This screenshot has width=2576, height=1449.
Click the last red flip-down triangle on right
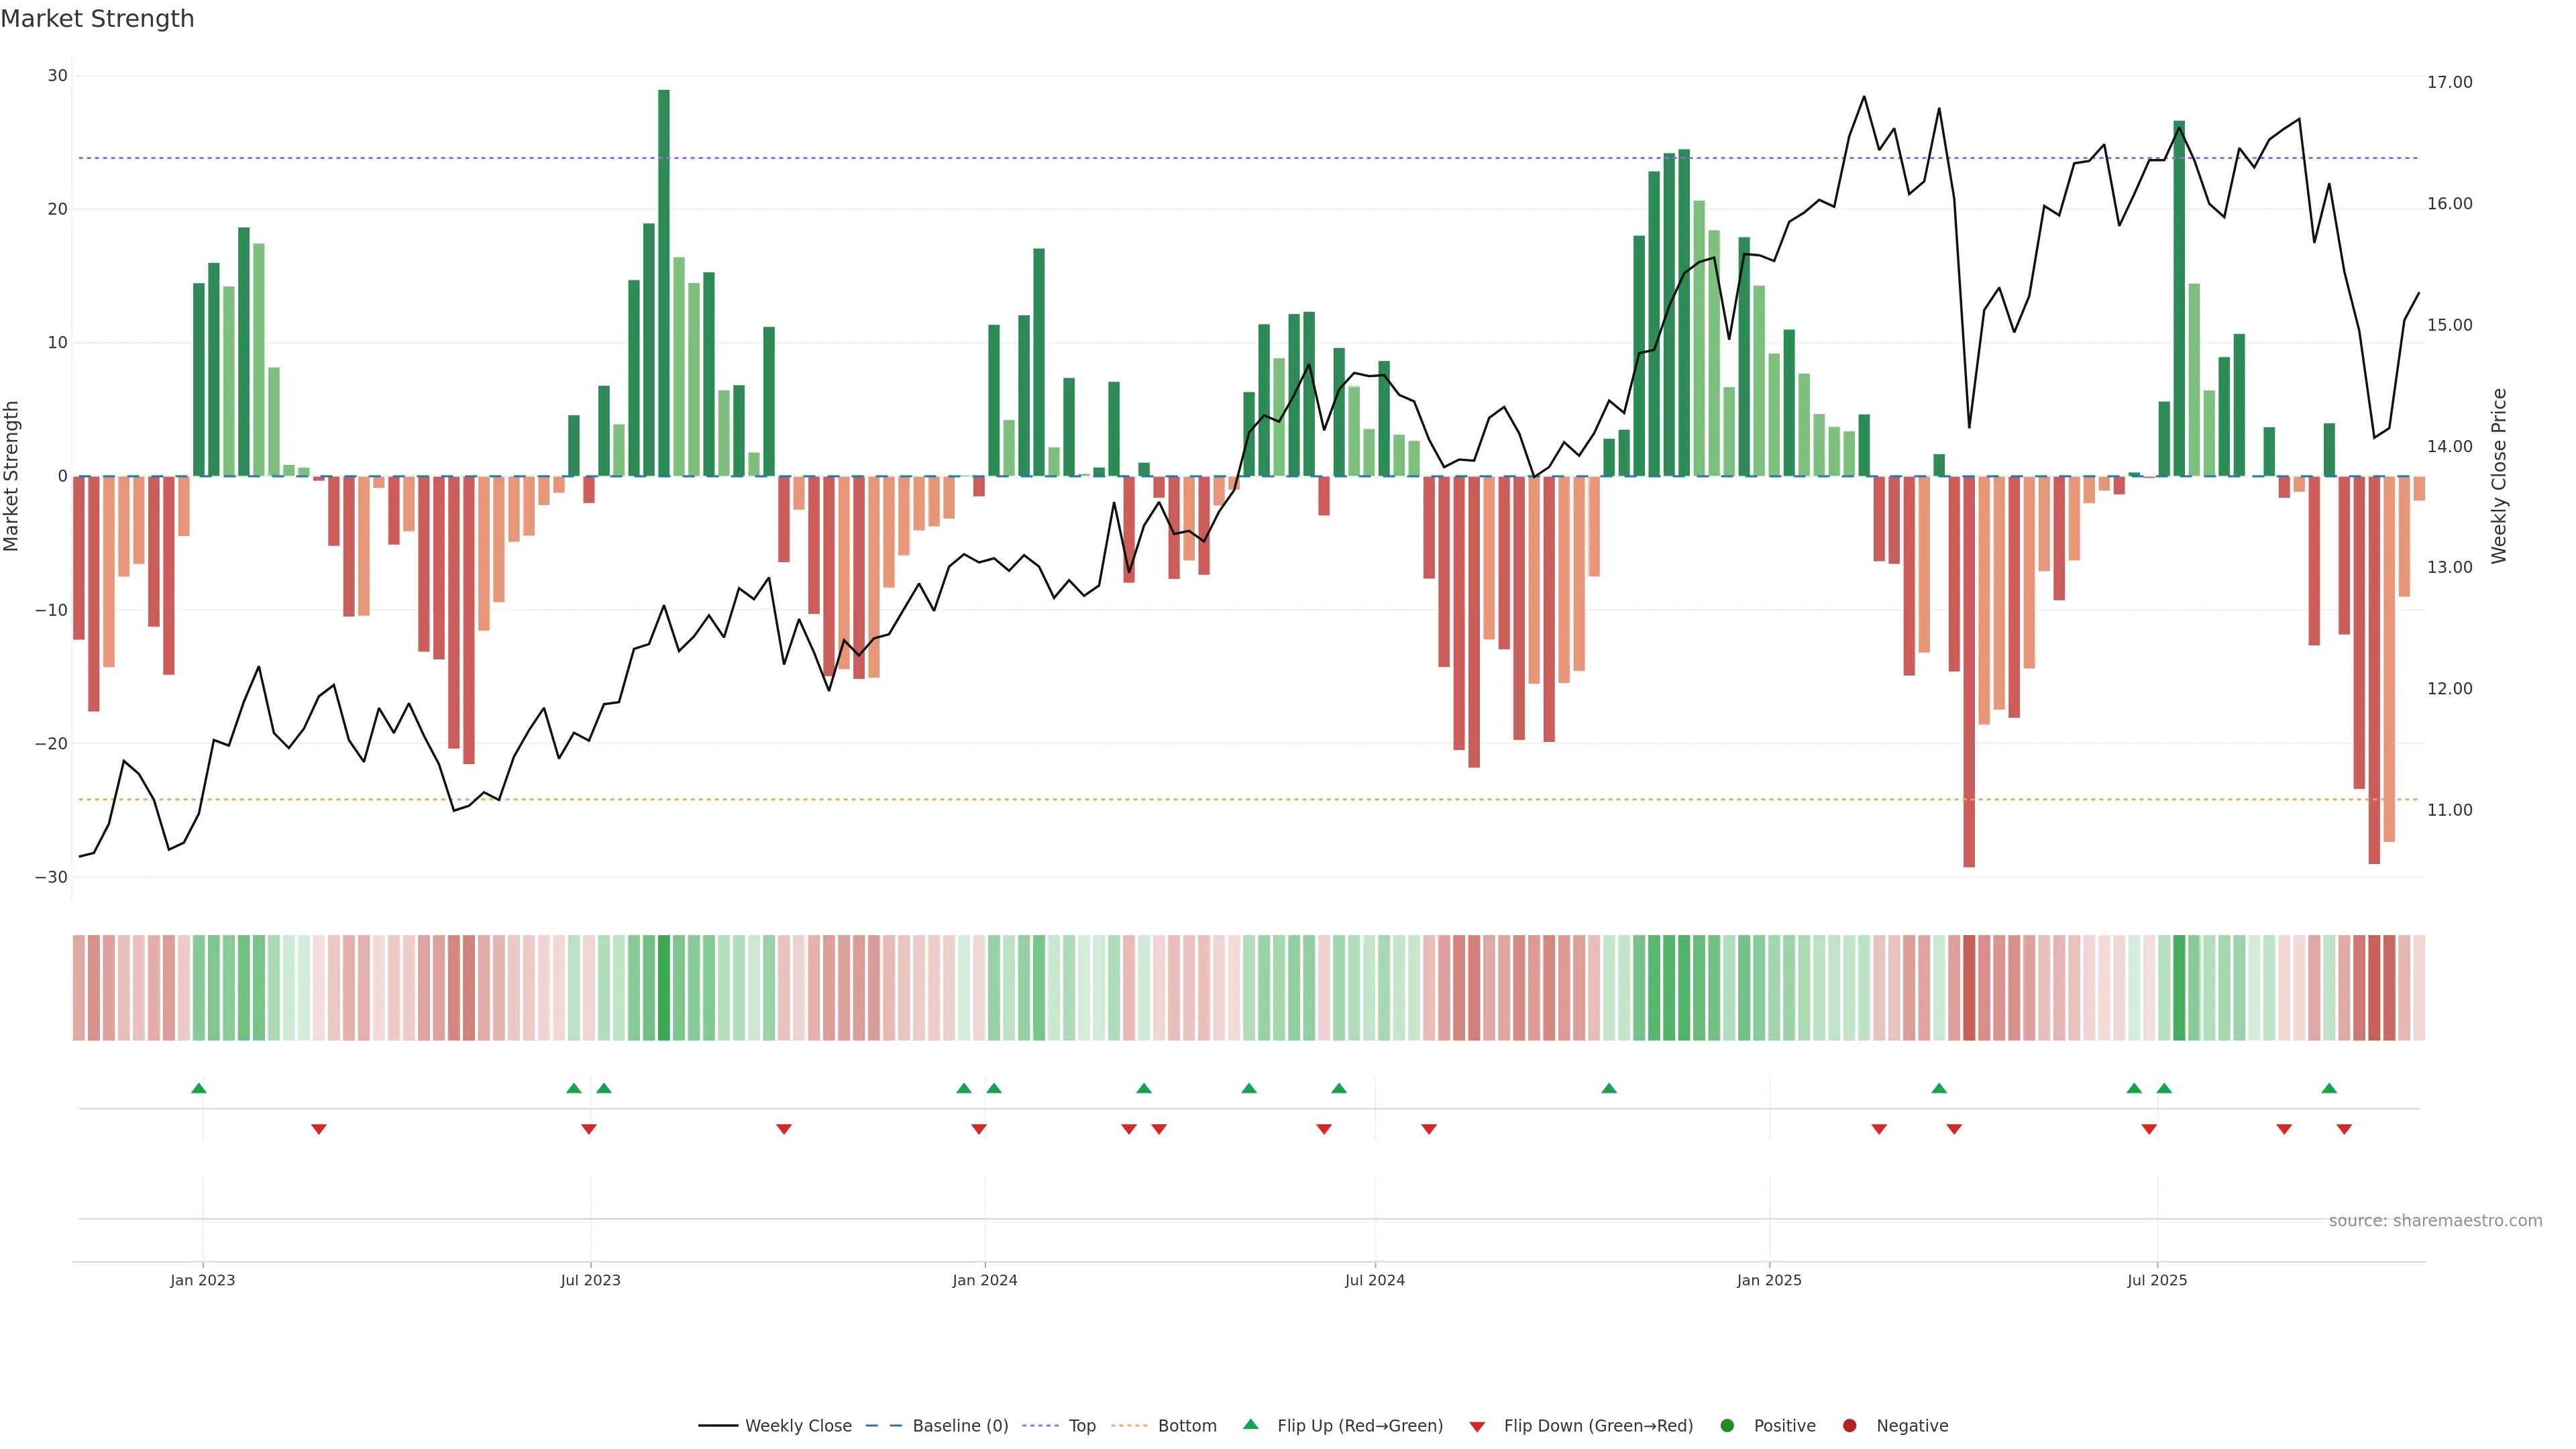pyautogui.click(x=2344, y=1129)
